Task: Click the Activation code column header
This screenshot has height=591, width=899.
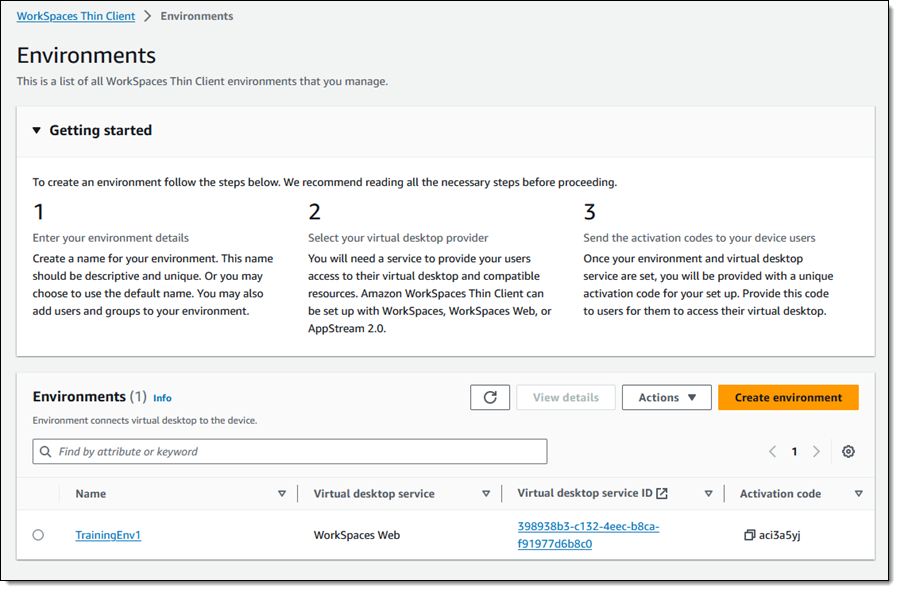Action: [x=780, y=494]
